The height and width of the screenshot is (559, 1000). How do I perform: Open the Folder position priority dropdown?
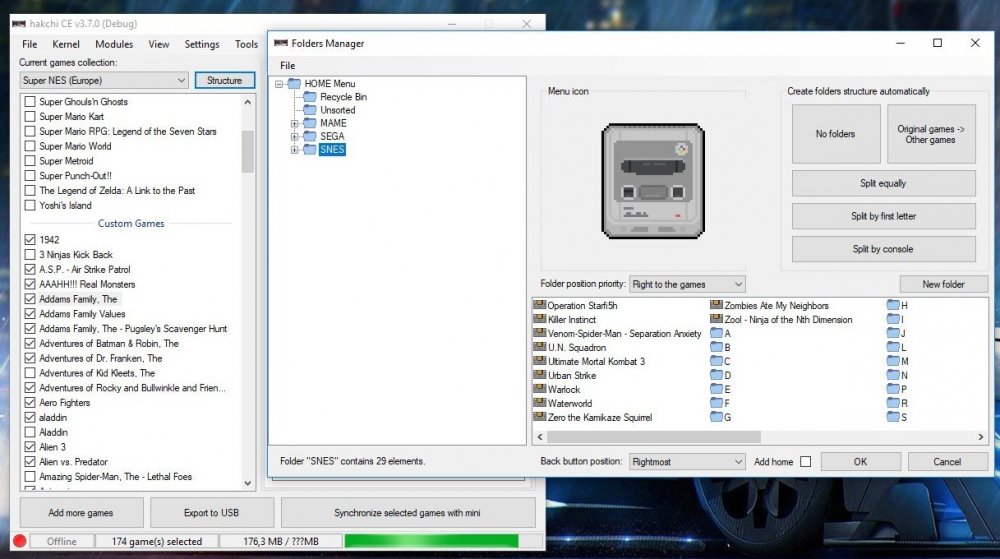(x=687, y=285)
